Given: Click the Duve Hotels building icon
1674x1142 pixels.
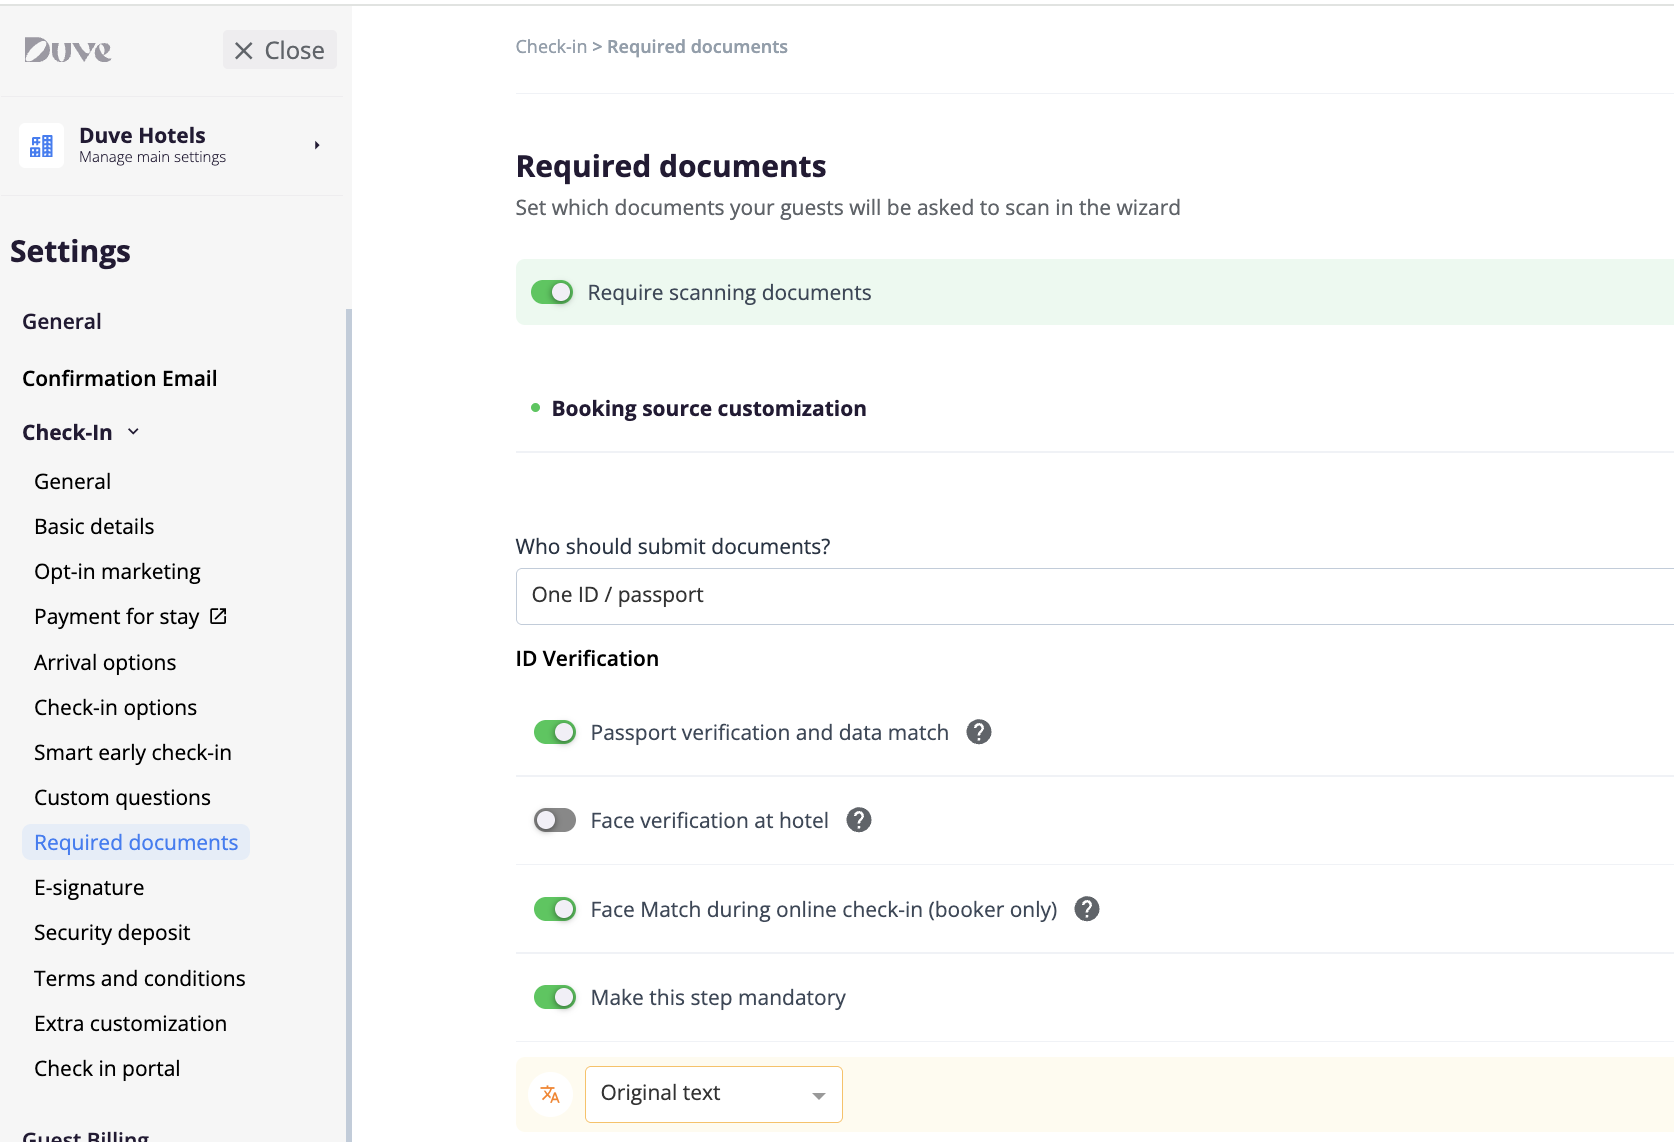Looking at the screenshot, I should coord(41,146).
